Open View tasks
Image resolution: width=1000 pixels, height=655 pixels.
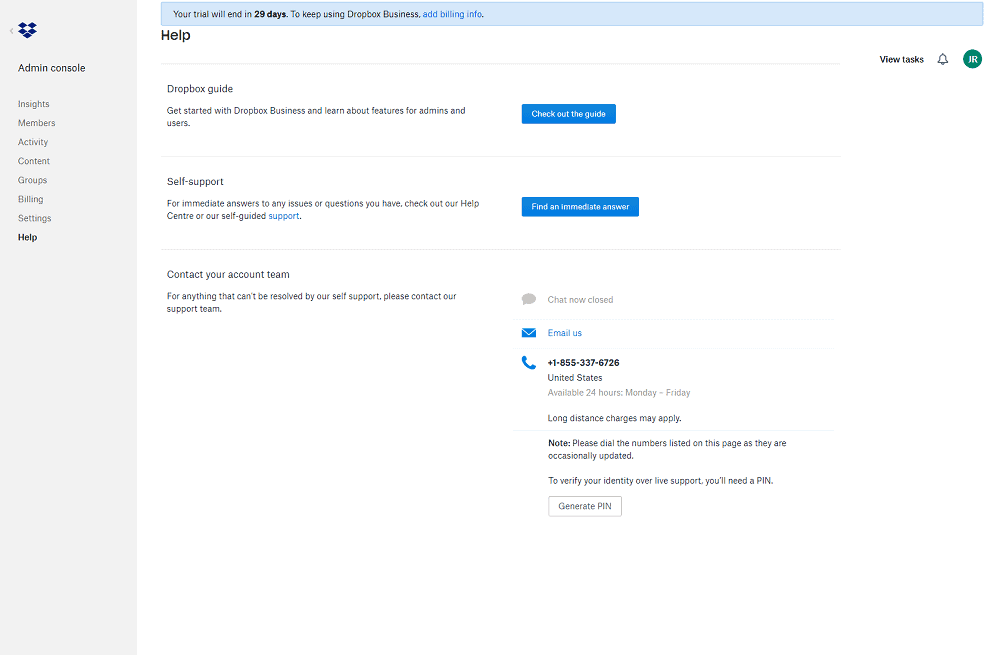pos(901,59)
